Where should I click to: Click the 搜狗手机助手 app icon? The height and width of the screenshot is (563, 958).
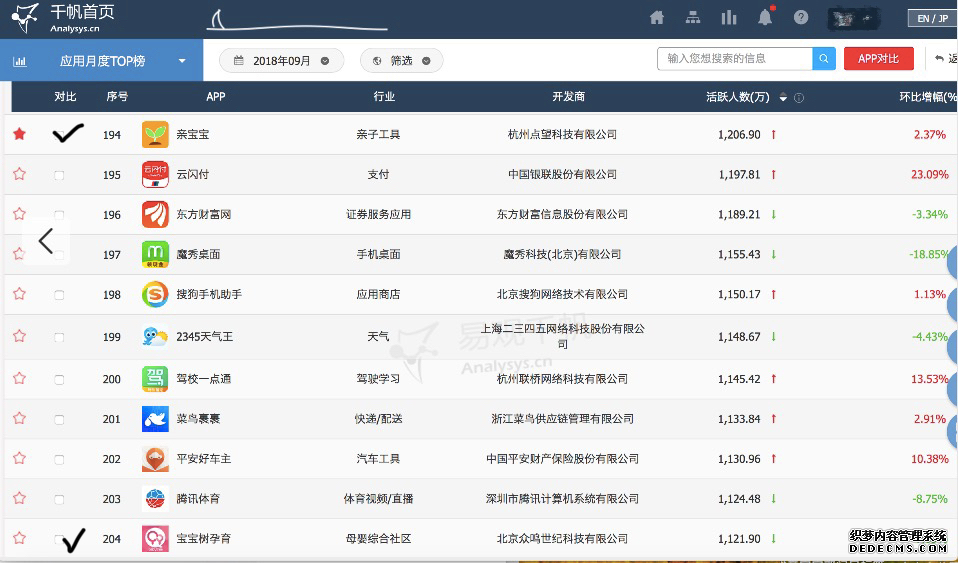[155, 295]
